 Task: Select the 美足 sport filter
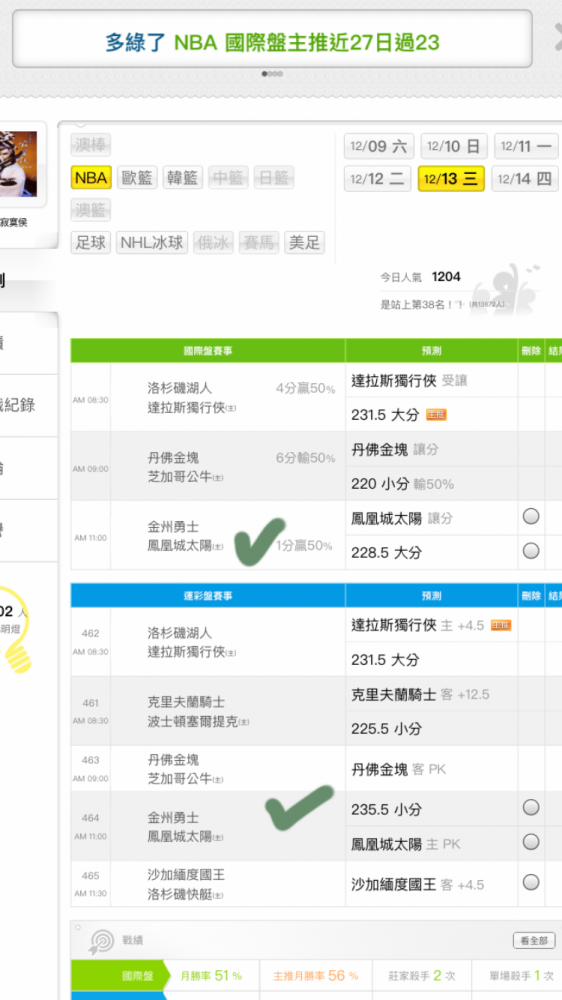pos(304,242)
